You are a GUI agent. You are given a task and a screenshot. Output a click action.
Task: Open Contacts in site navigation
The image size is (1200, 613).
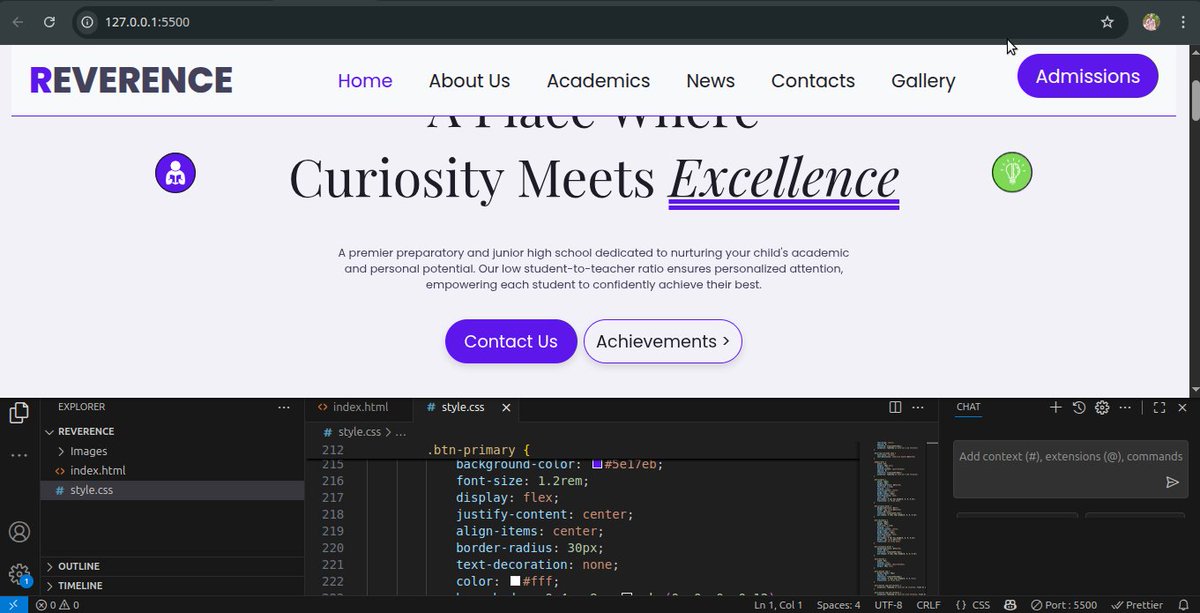813,81
